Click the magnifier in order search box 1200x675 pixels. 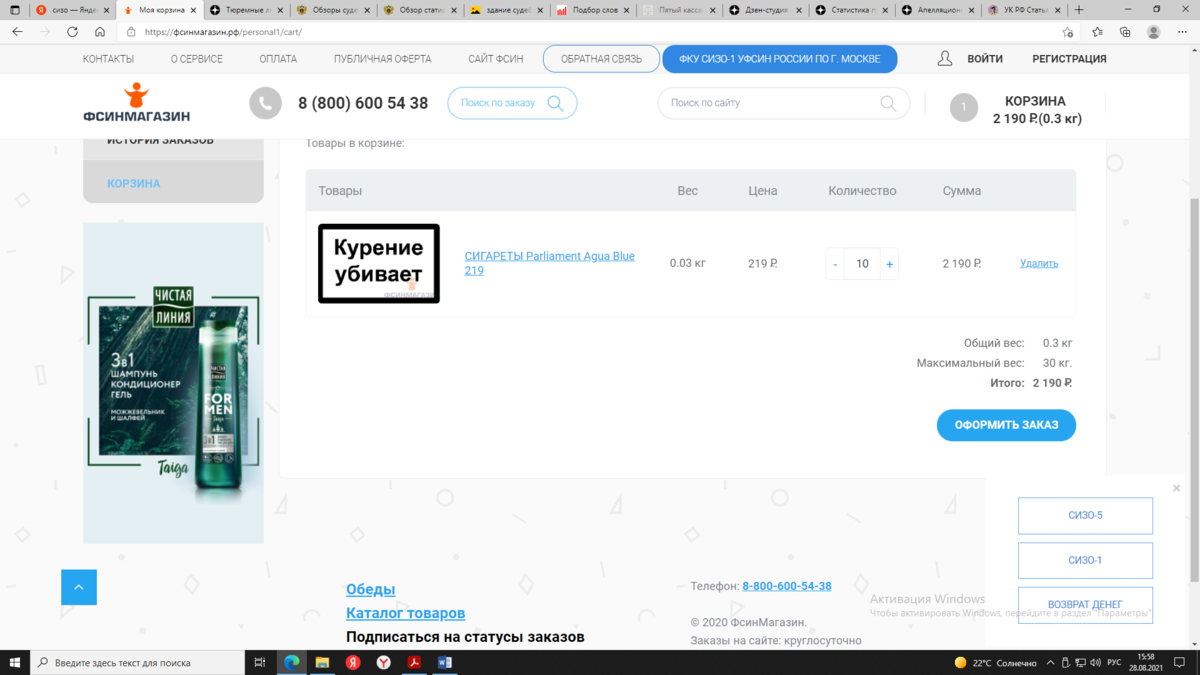(555, 103)
